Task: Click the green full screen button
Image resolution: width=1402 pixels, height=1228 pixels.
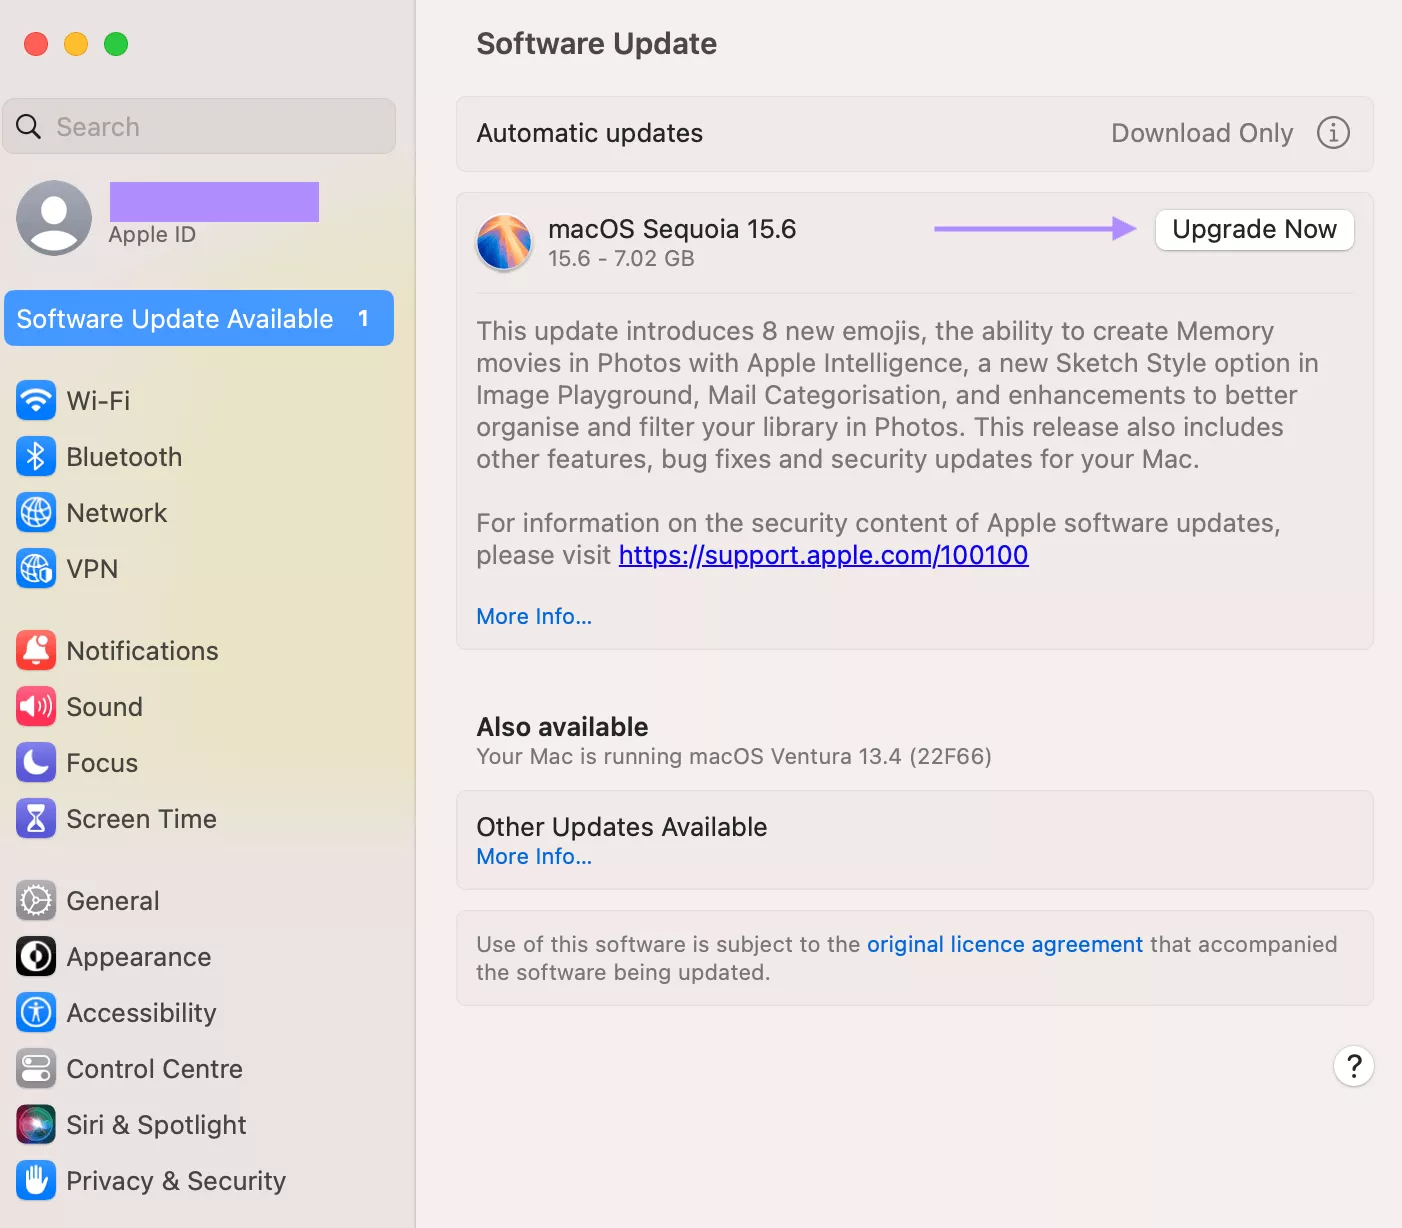Action: pyautogui.click(x=116, y=44)
